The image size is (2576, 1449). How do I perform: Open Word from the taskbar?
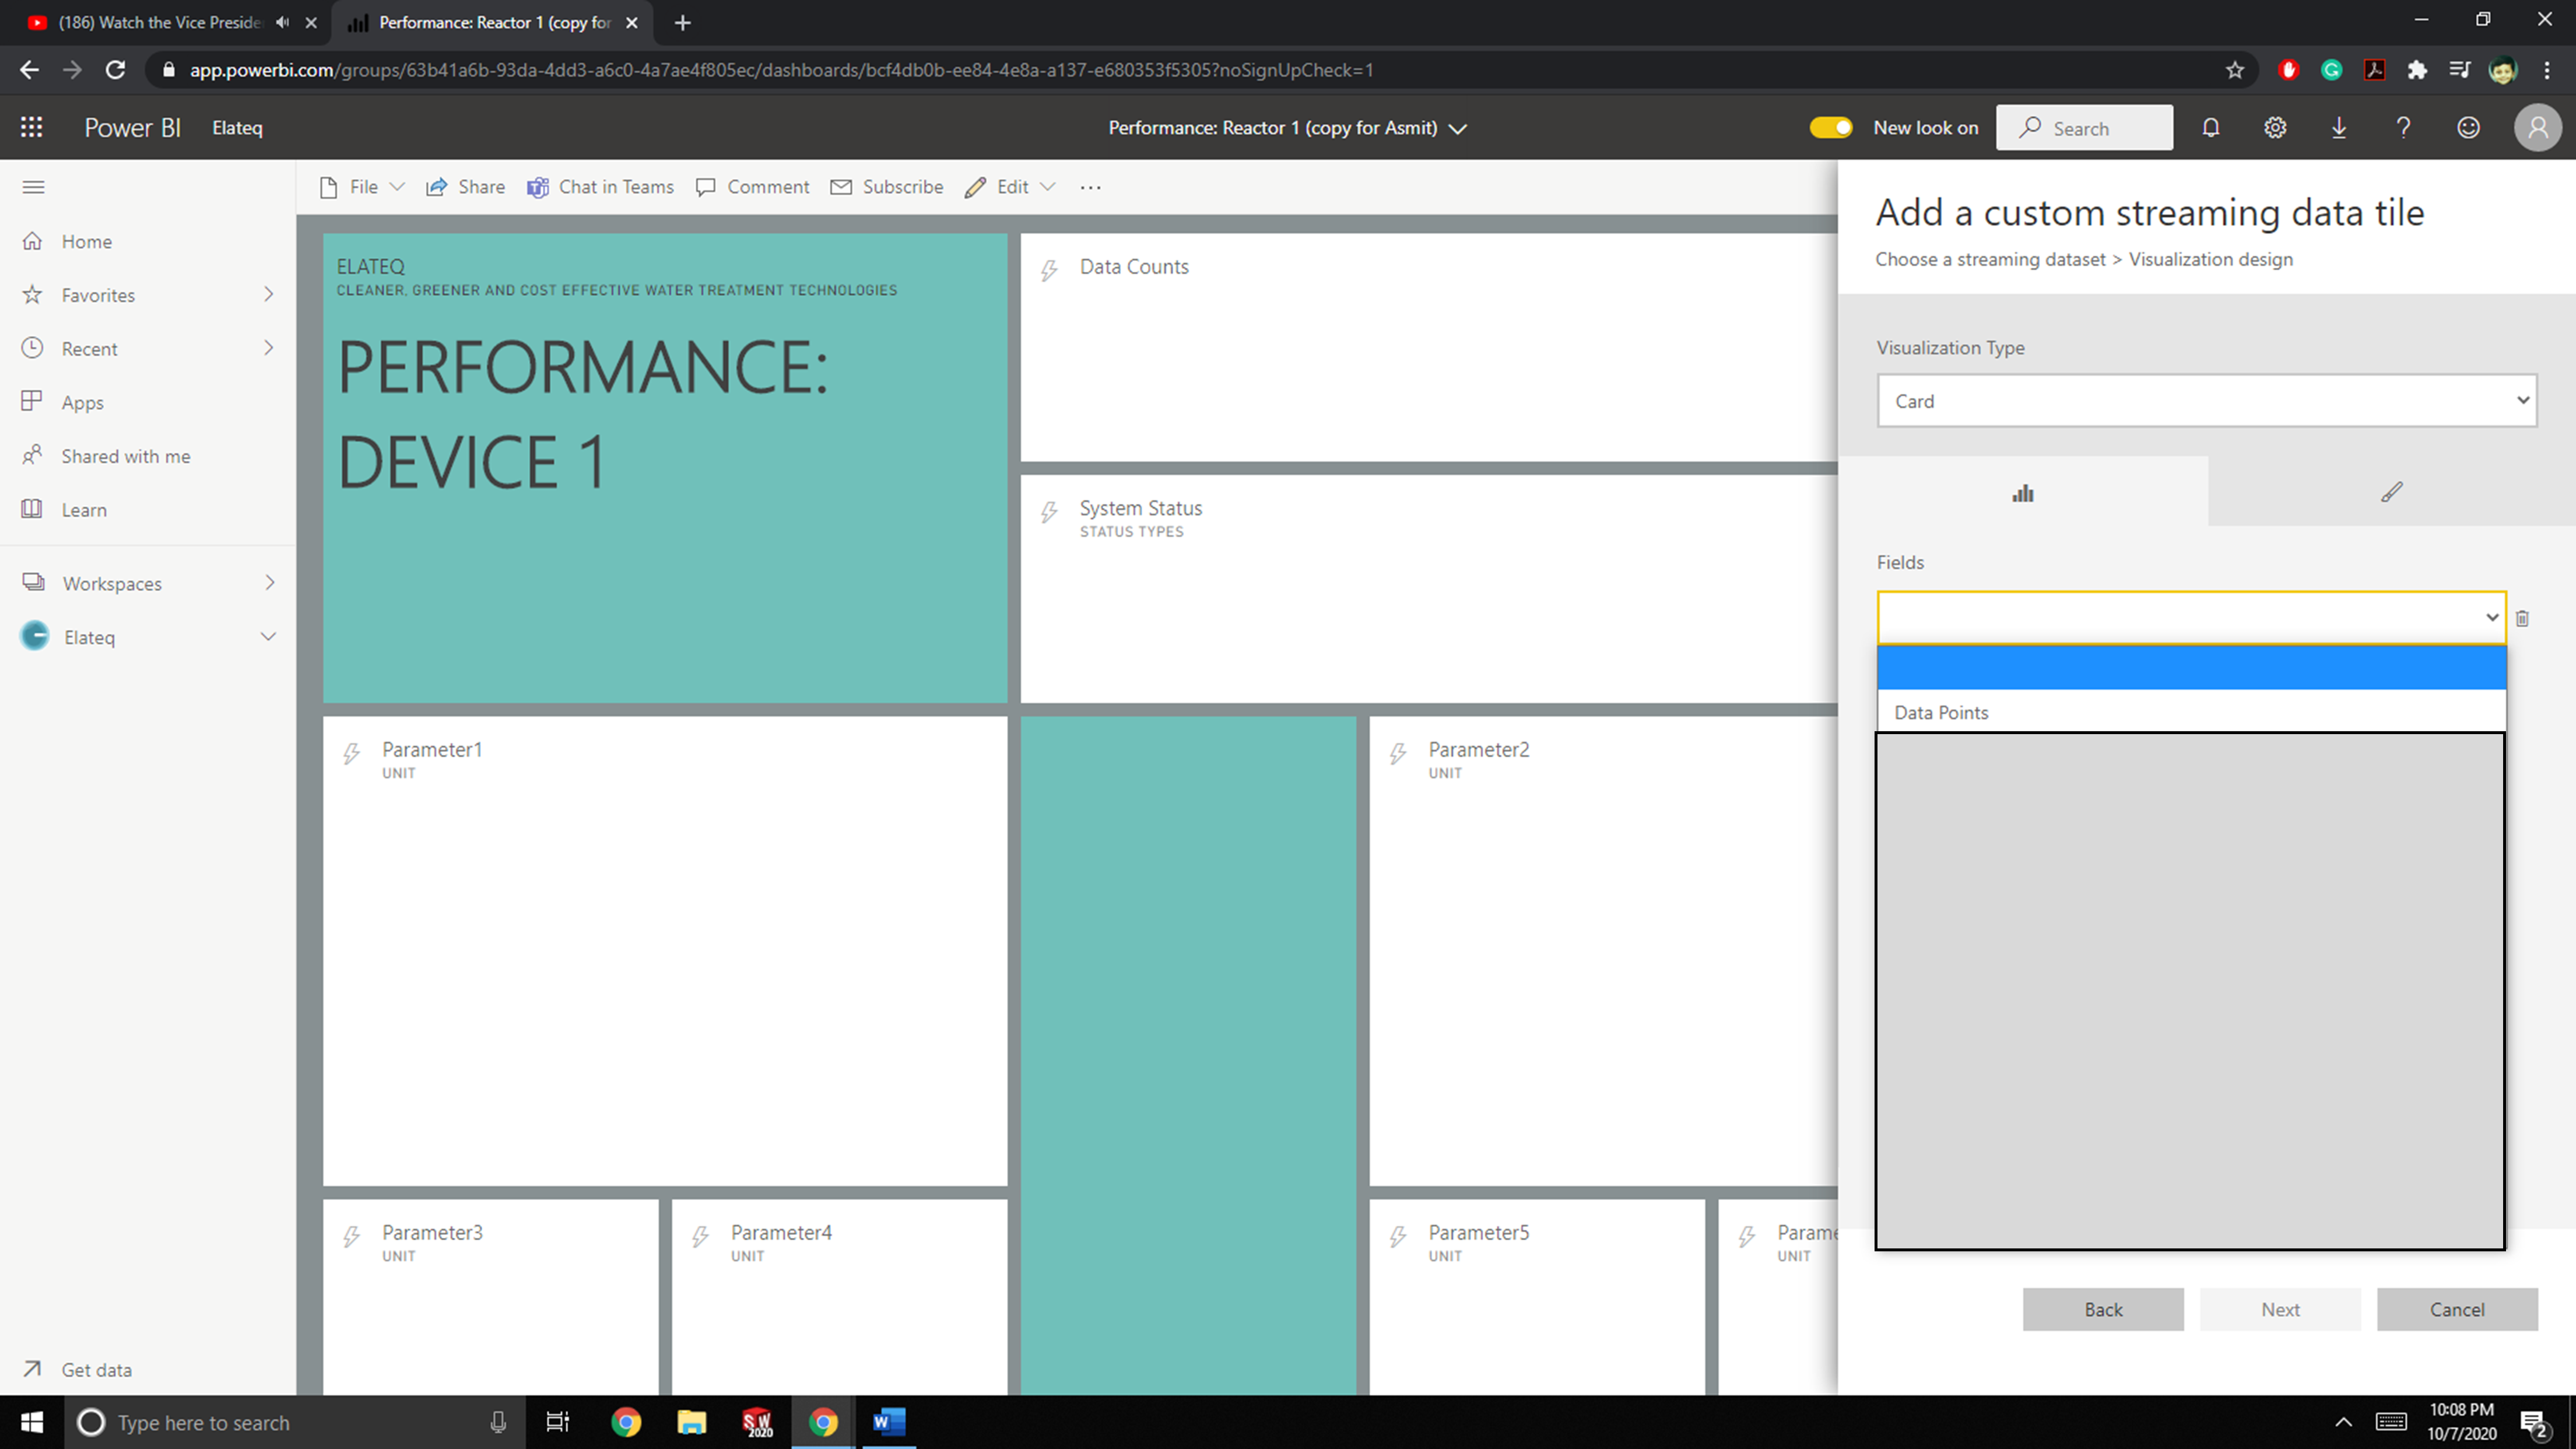[888, 1422]
